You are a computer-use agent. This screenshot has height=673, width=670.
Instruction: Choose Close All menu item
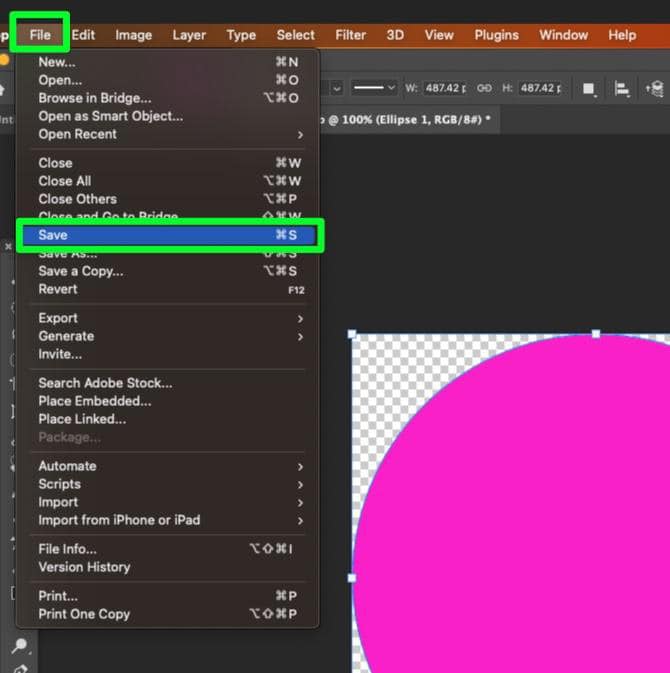(170, 181)
